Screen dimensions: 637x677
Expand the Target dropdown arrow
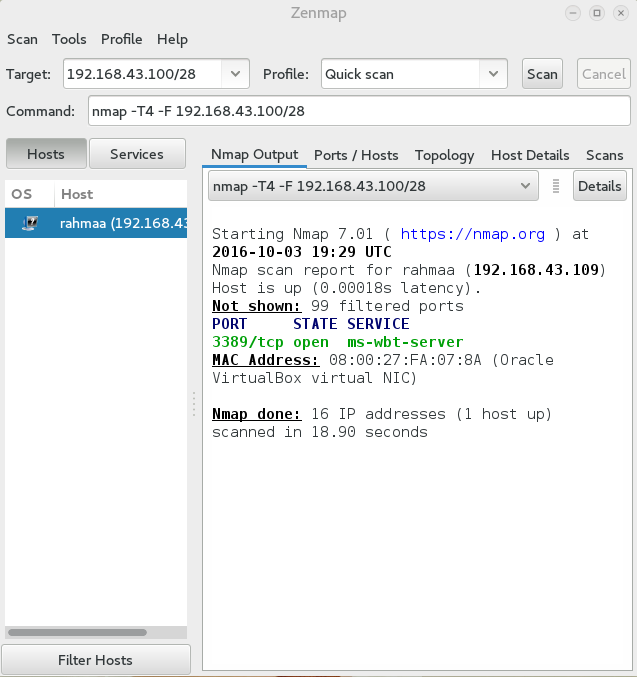coord(235,74)
